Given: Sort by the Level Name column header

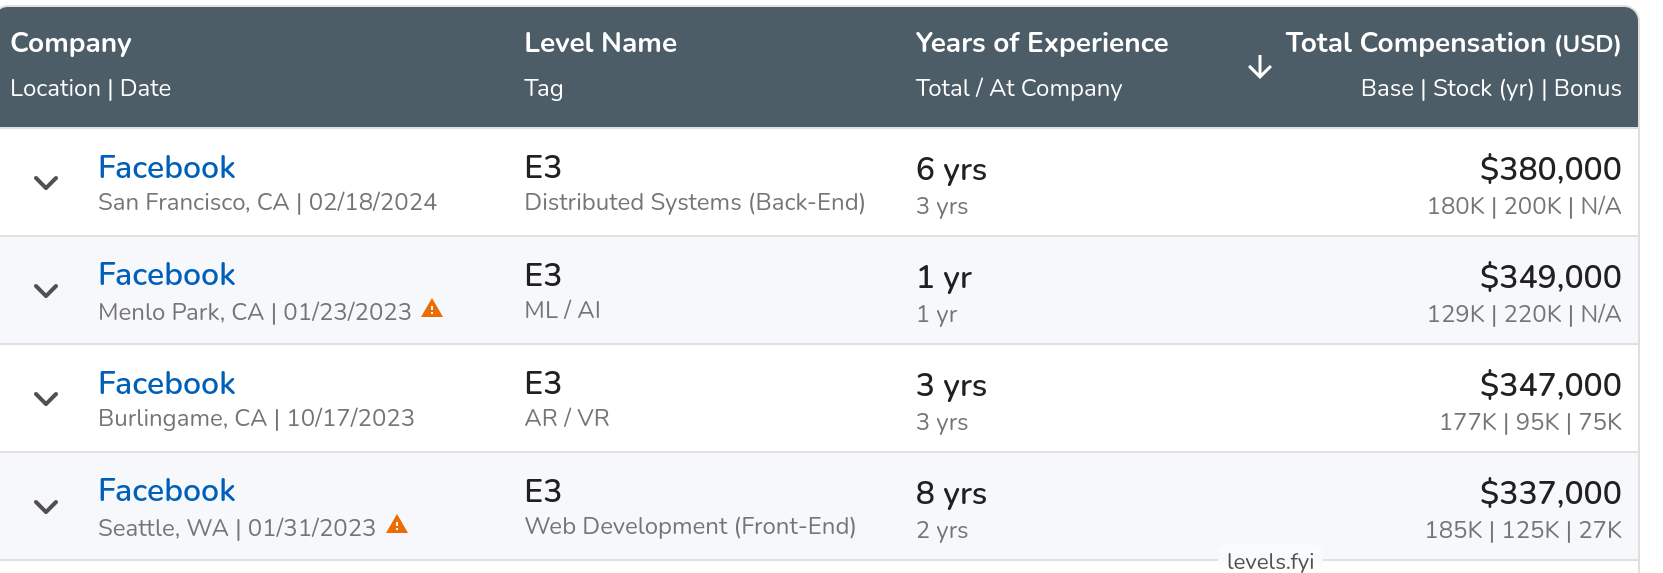Looking at the screenshot, I should (x=600, y=43).
